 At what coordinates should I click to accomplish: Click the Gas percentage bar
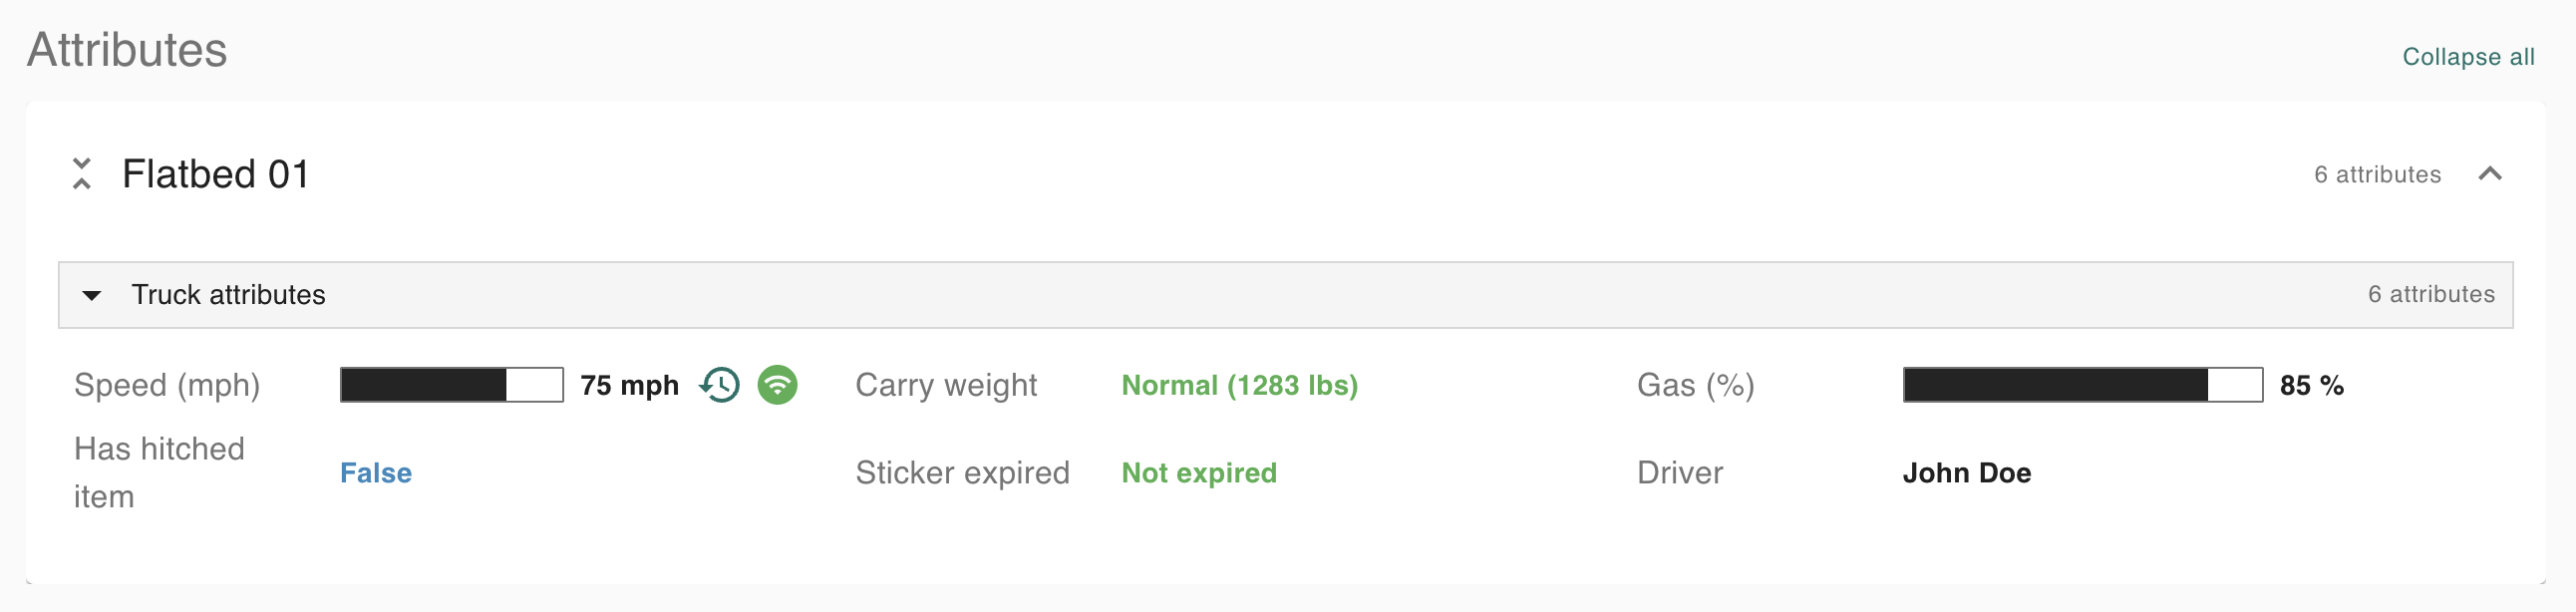click(2081, 385)
